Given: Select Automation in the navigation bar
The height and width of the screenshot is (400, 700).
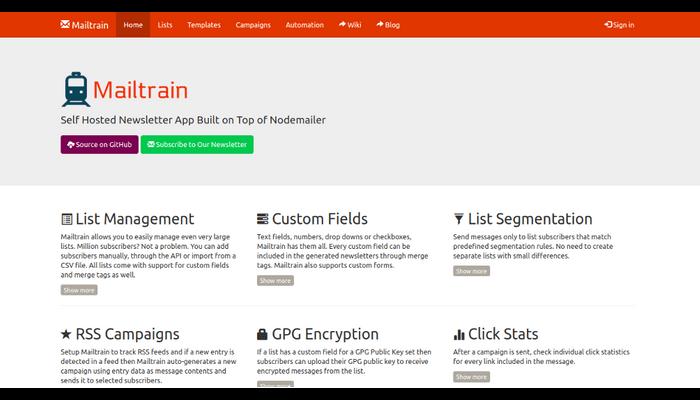Looking at the screenshot, I should pos(304,25).
